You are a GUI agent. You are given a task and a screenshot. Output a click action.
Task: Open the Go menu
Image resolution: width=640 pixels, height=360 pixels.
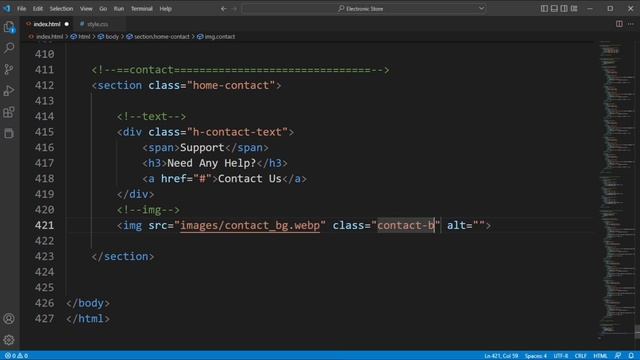tap(103, 9)
